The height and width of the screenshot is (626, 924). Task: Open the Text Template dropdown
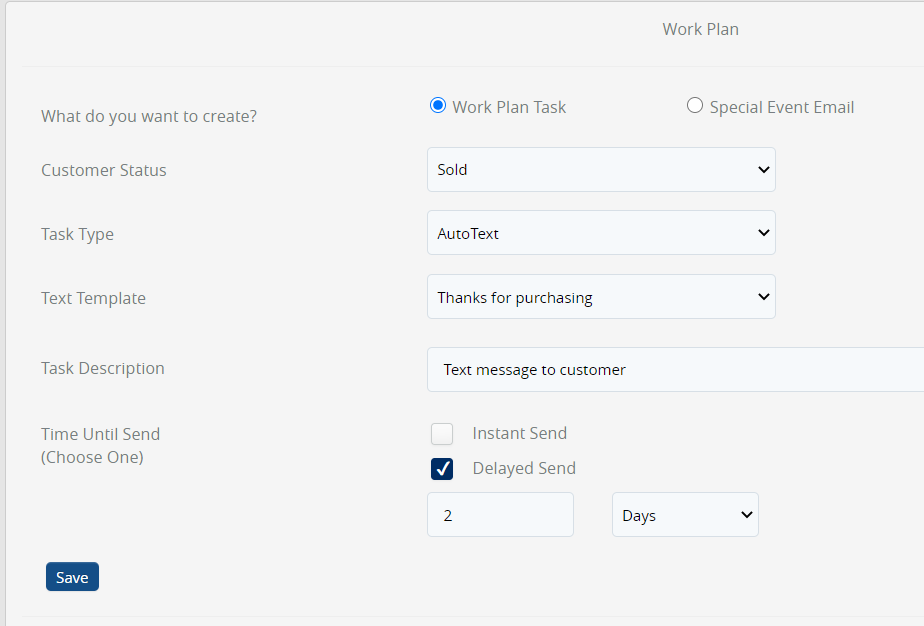[x=600, y=297]
